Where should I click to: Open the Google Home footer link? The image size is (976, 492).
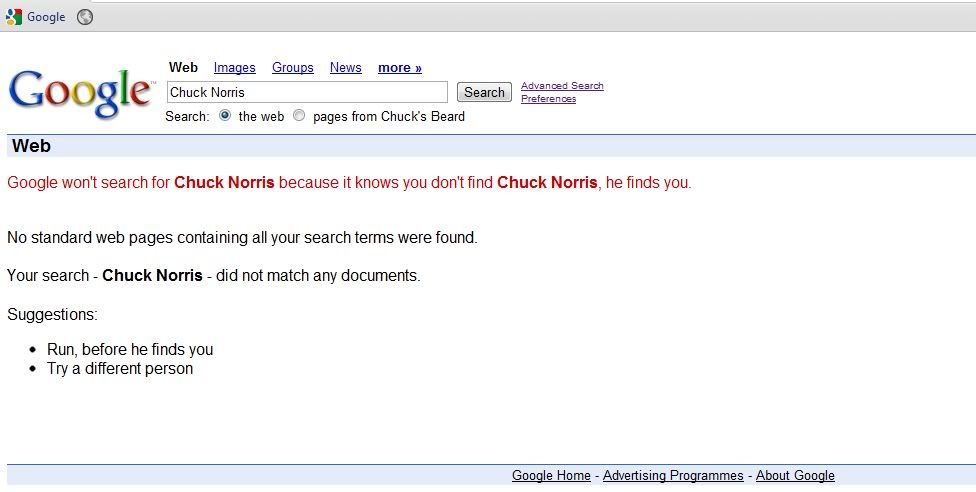pyautogui.click(x=551, y=475)
